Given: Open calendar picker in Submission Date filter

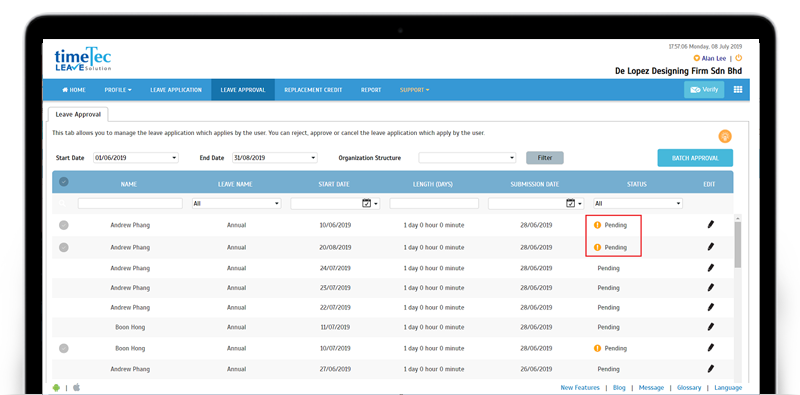Looking at the screenshot, I should [571, 203].
